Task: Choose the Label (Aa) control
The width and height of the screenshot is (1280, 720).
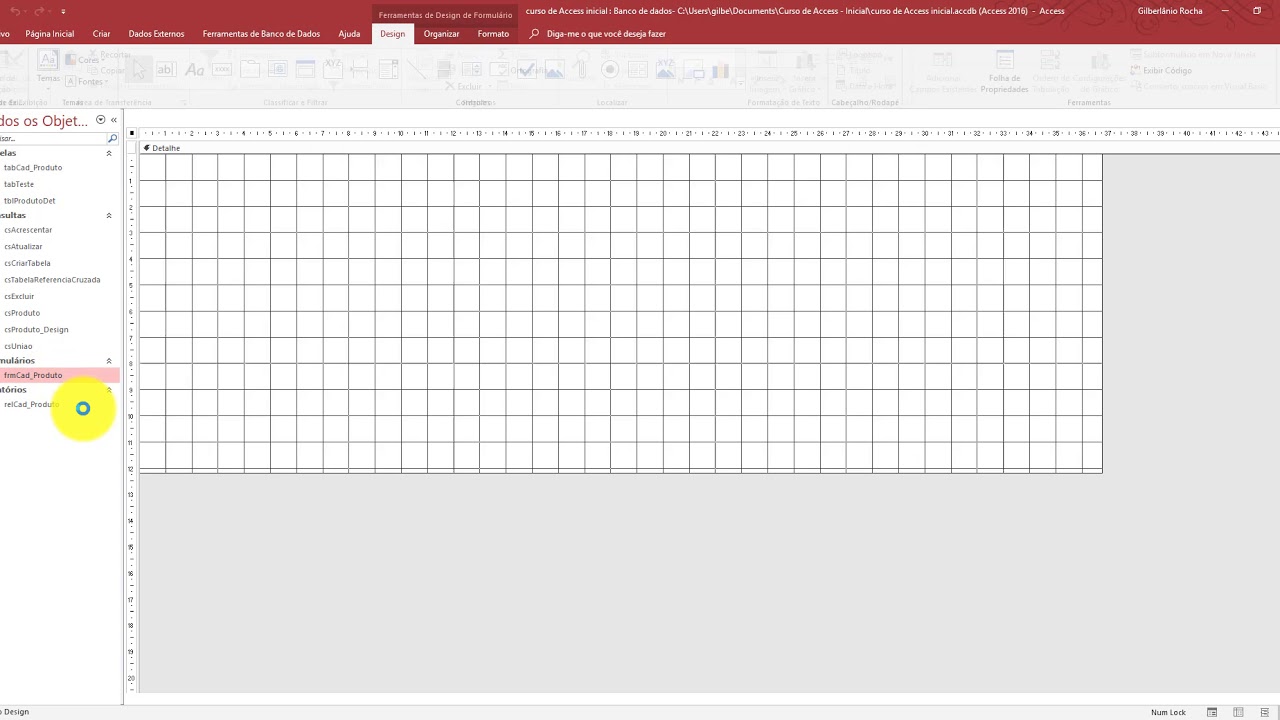Action: click(x=195, y=70)
